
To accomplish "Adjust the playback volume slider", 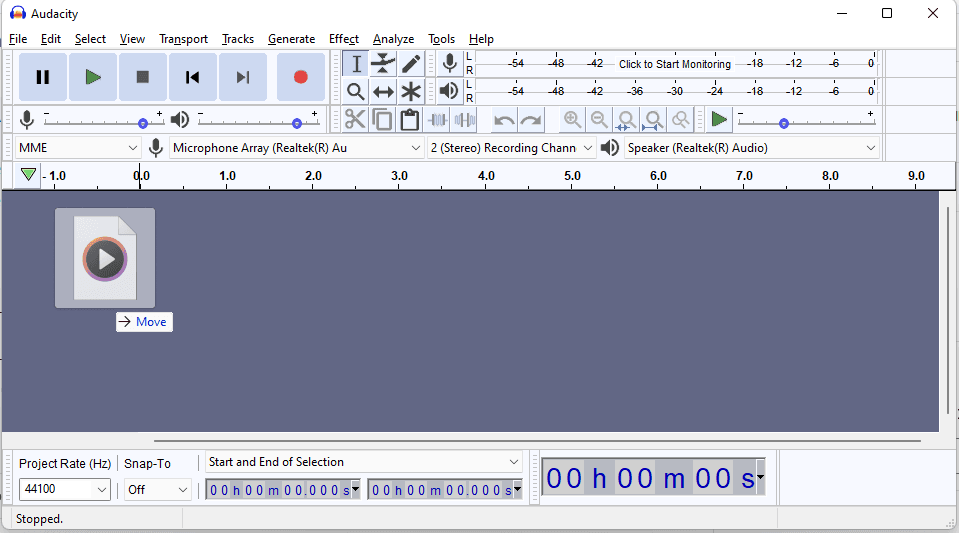I will pos(297,123).
